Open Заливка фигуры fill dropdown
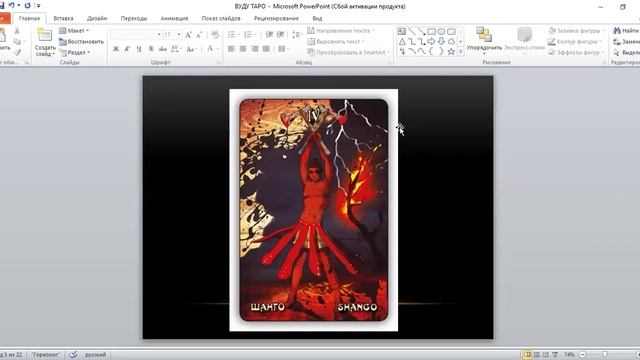640x360 pixels. coord(576,31)
